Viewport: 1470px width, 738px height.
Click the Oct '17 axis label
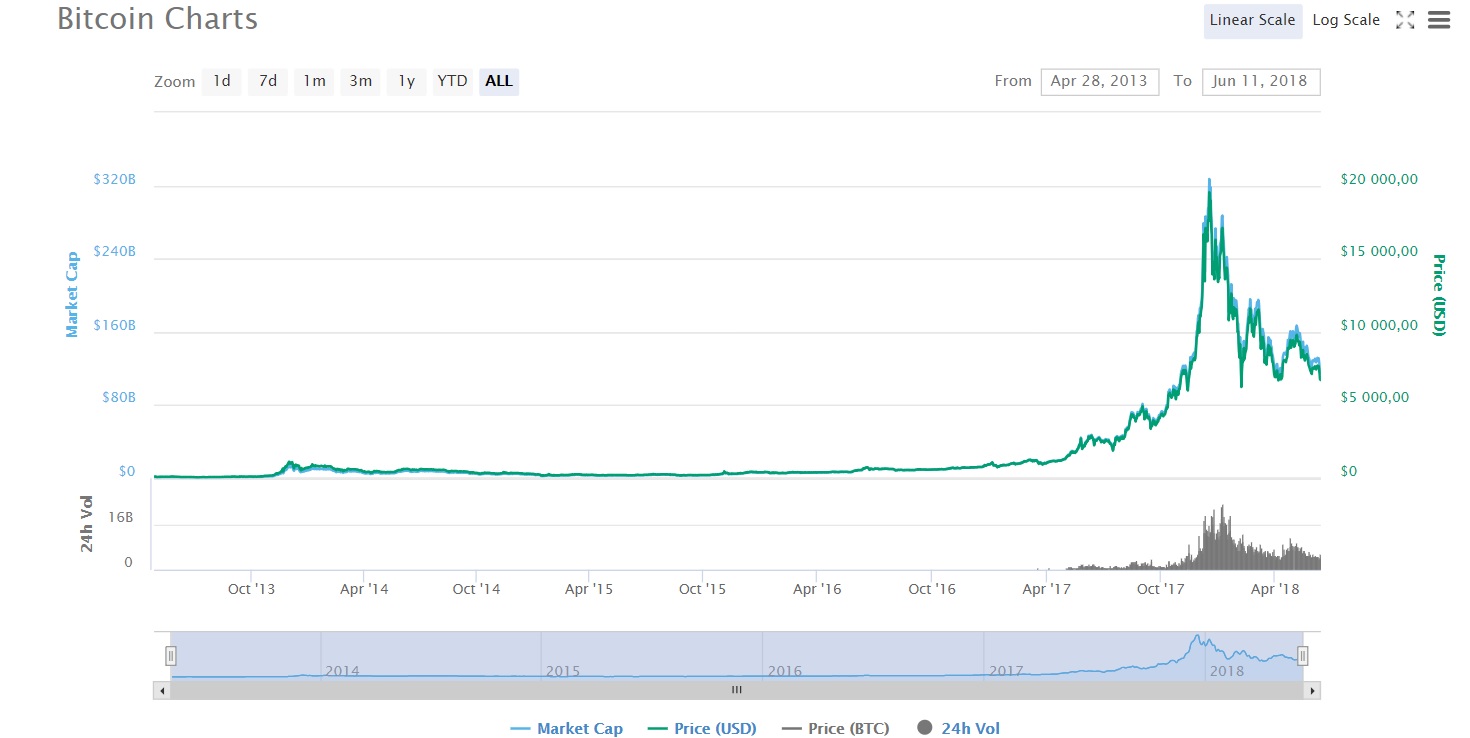coord(1160,589)
